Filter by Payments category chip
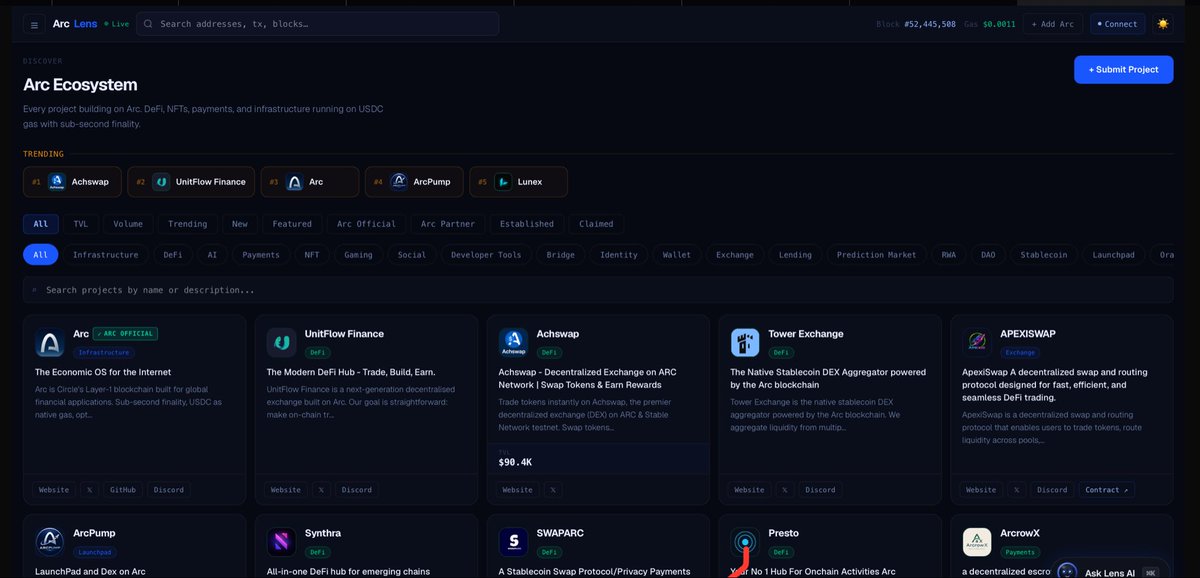Viewport: 1200px width, 578px height. 261,255
